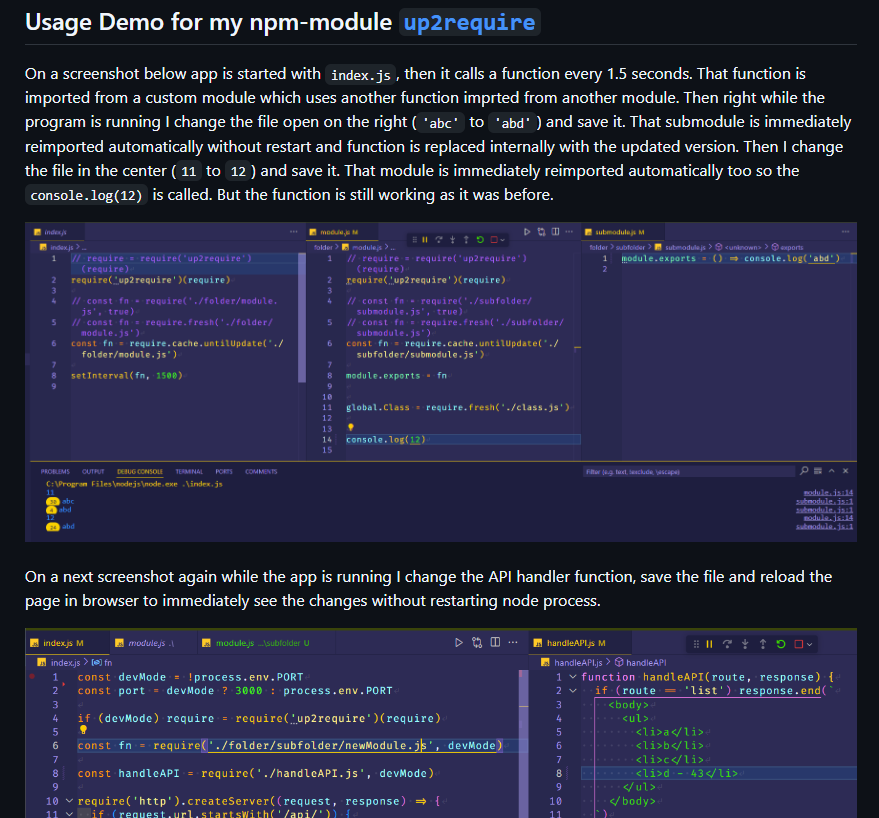Viewport: 879px width, 818px height.
Task: In first screenshot, open module.js:14 link beside output 12
Action: point(828,518)
